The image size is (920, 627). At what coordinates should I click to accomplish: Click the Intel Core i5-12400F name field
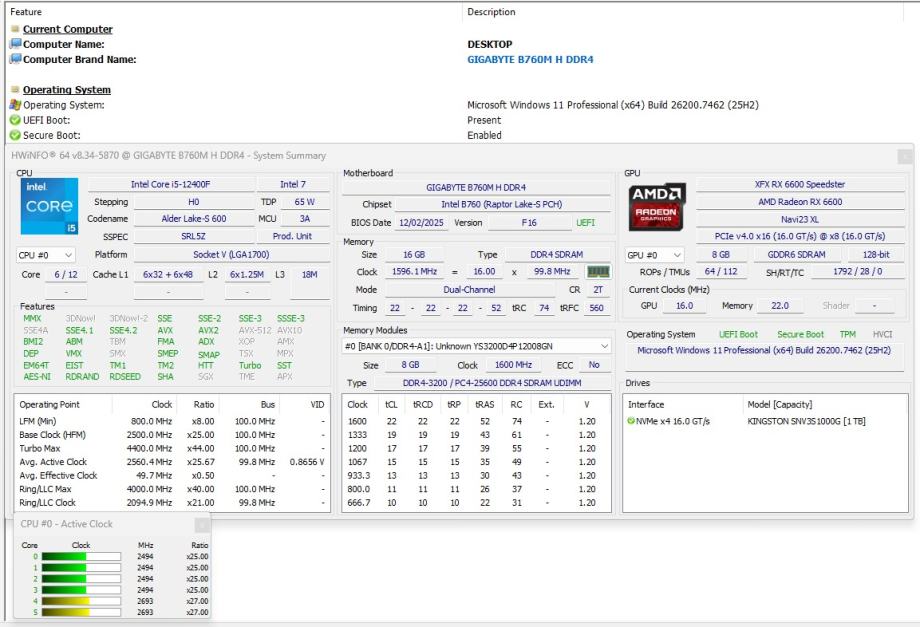[x=170, y=184]
